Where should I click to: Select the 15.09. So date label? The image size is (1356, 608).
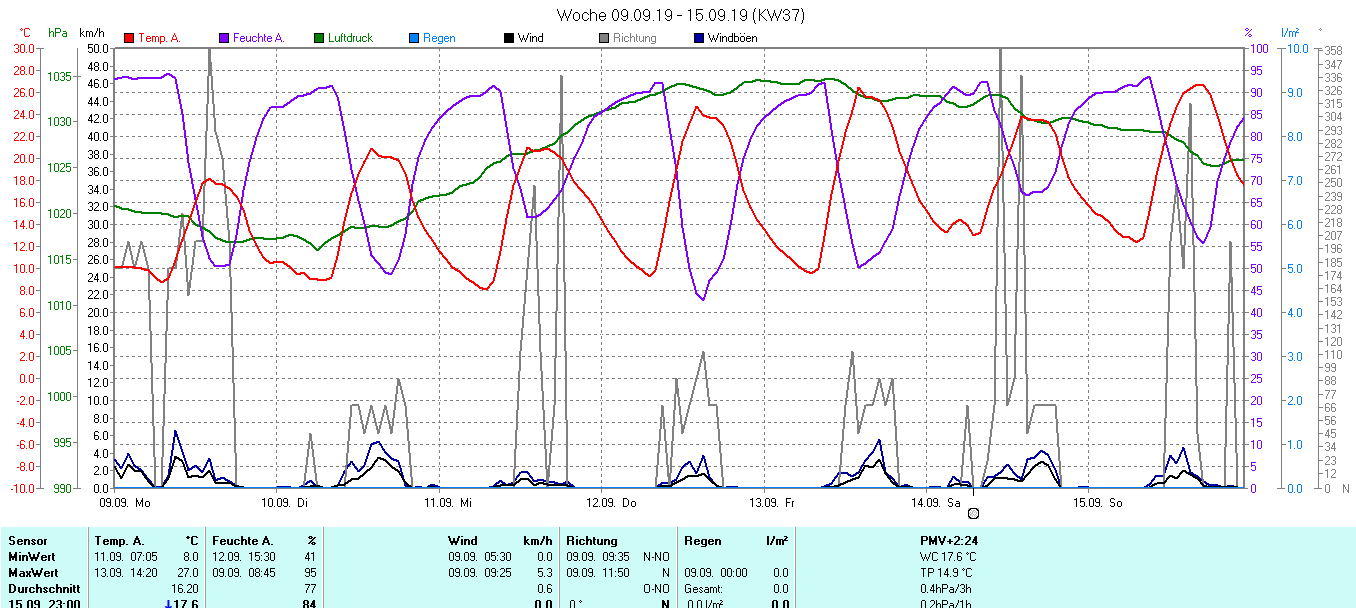1097,502
